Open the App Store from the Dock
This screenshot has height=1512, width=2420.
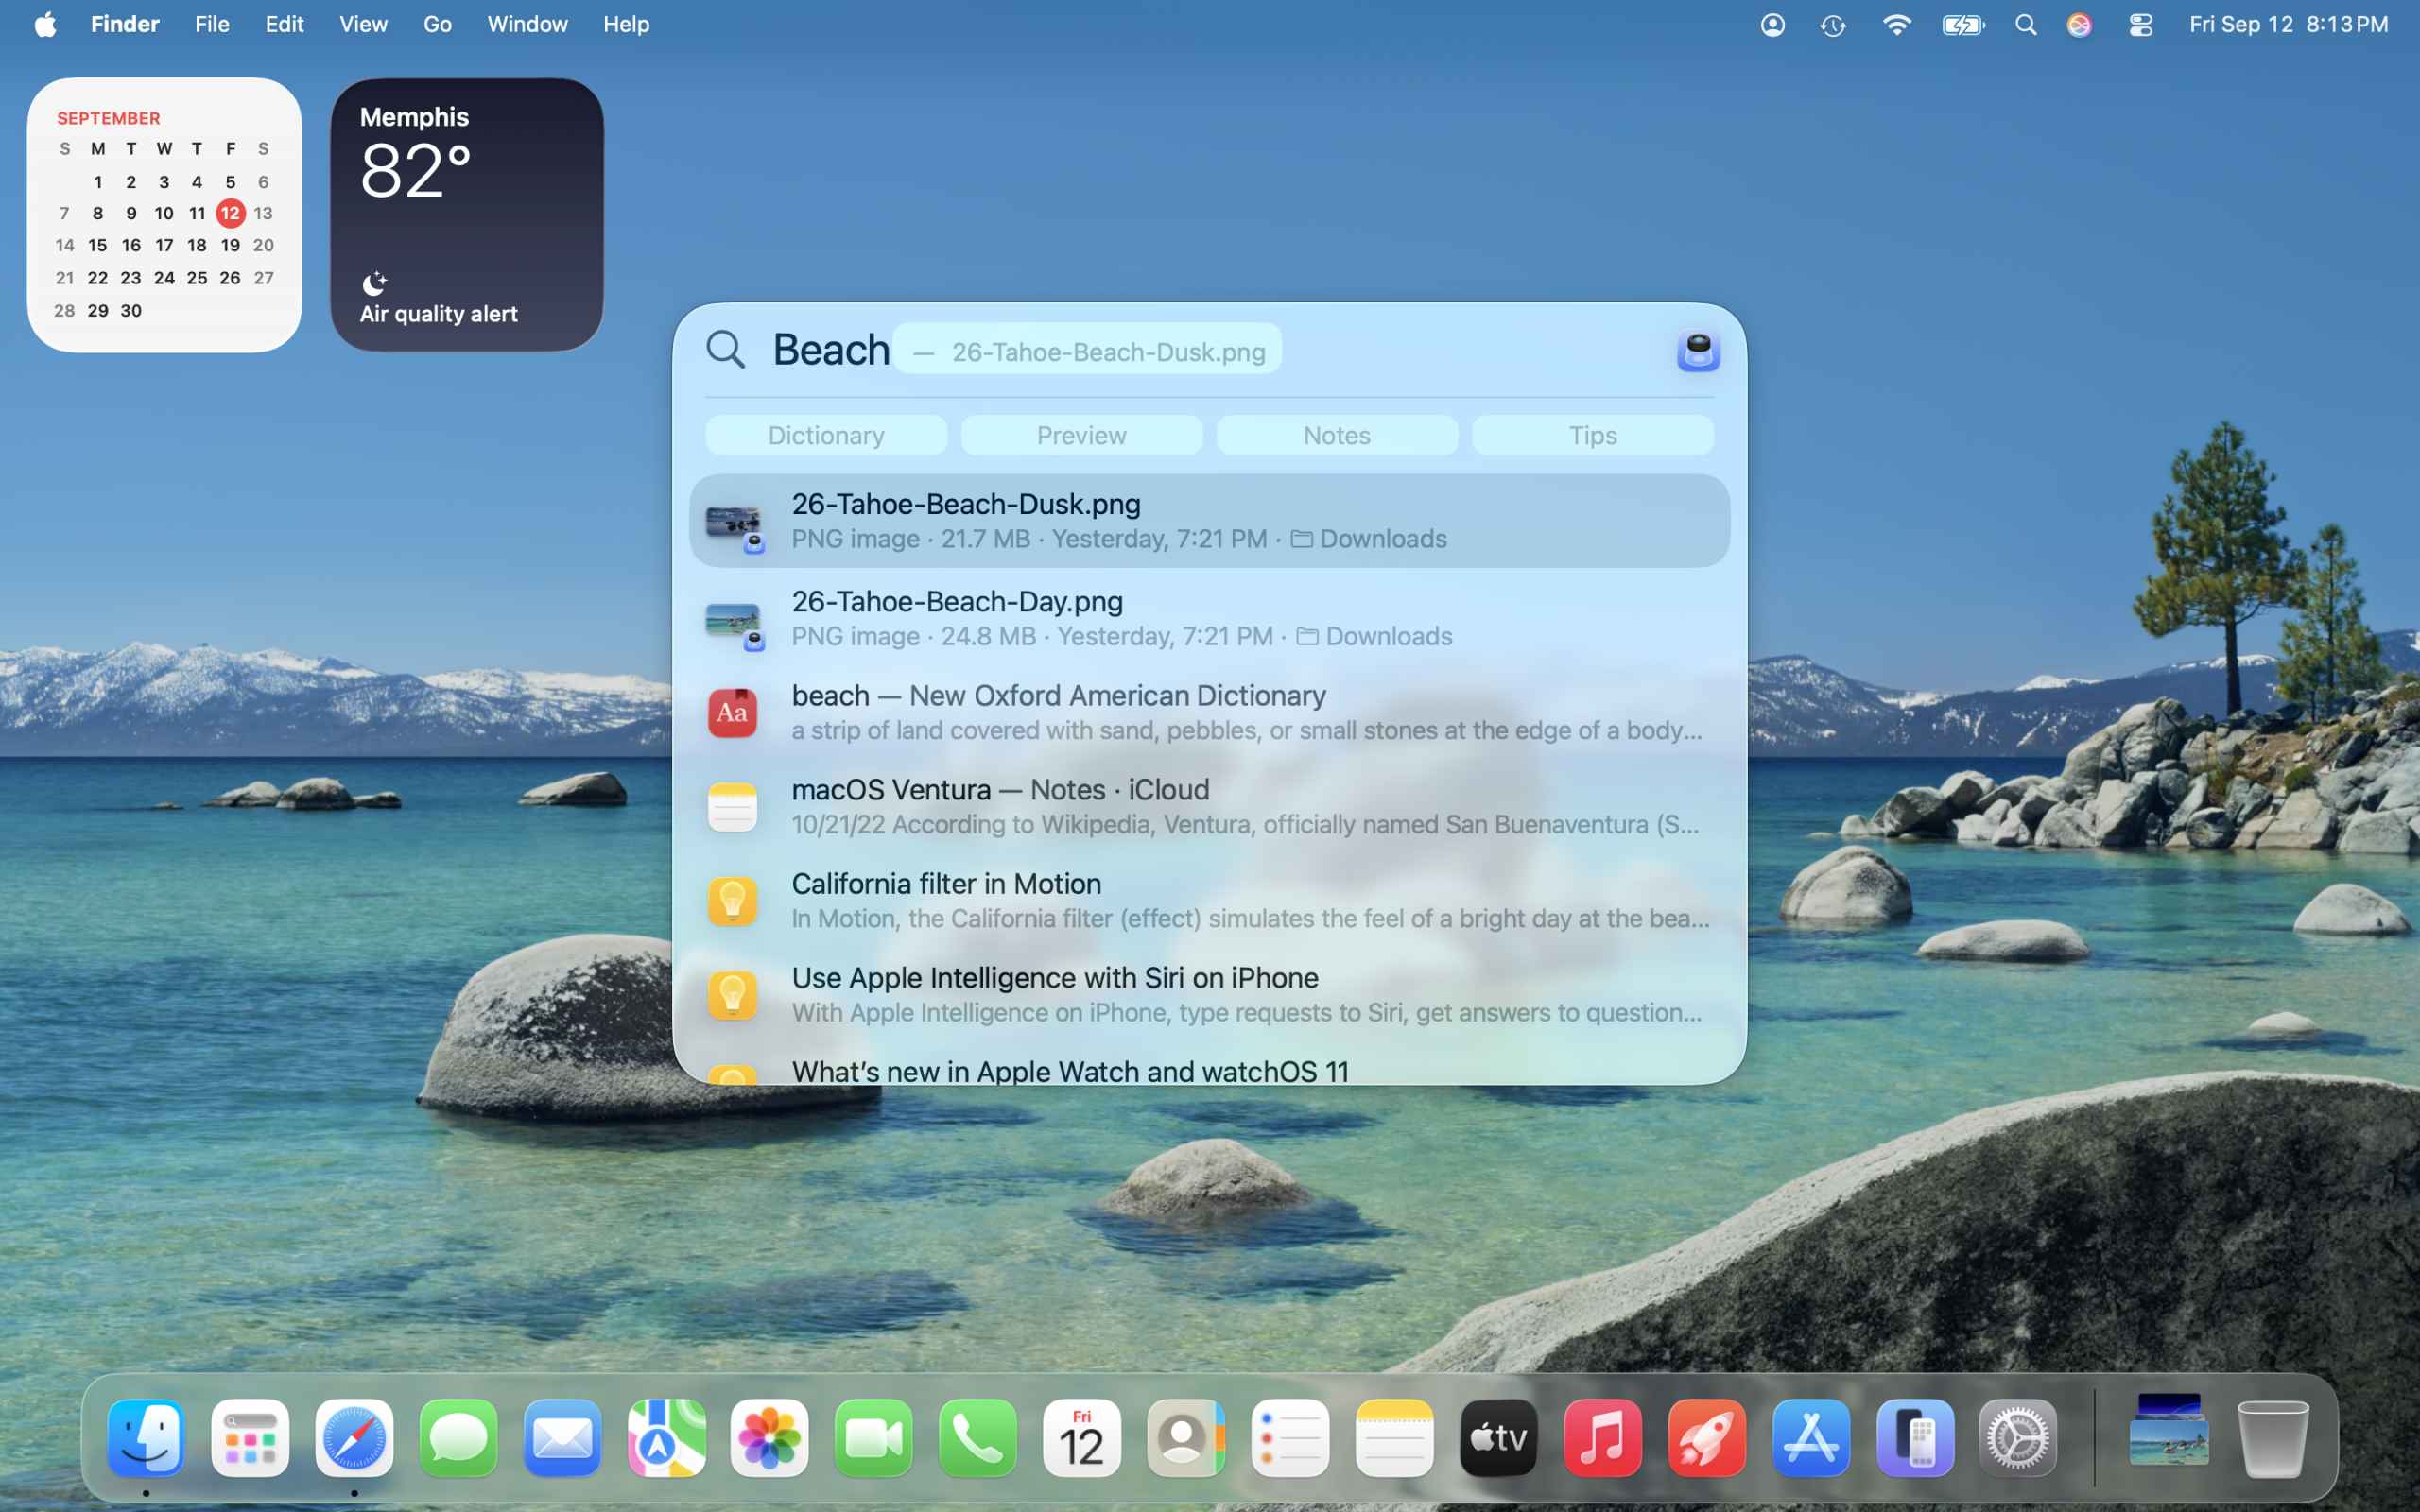click(1810, 1438)
